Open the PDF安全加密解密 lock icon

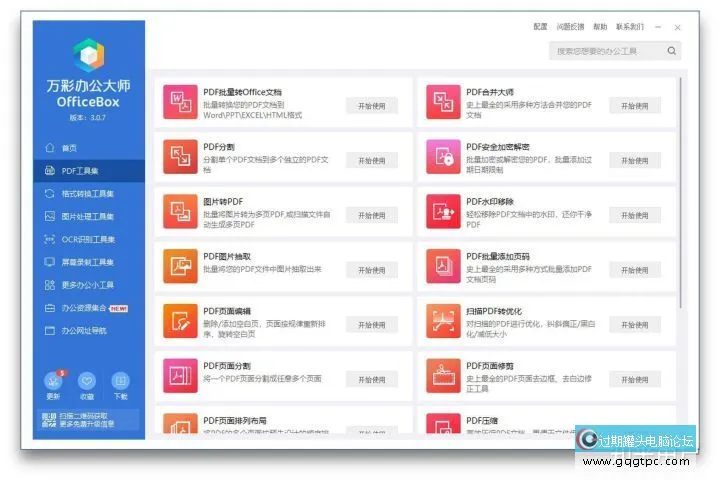click(x=442, y=156)
